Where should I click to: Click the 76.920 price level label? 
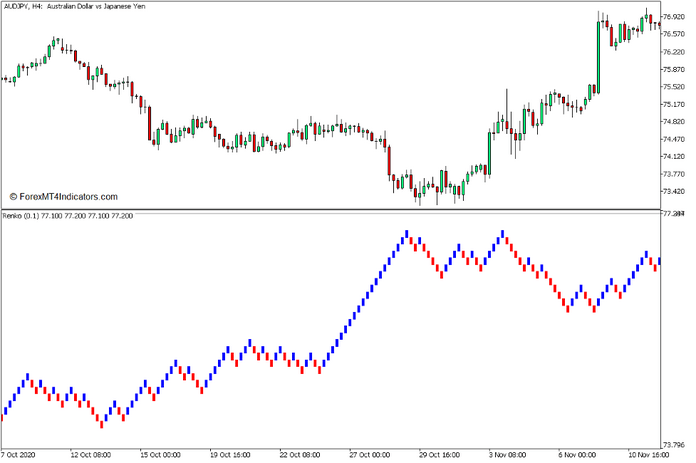tap(674, 17)
